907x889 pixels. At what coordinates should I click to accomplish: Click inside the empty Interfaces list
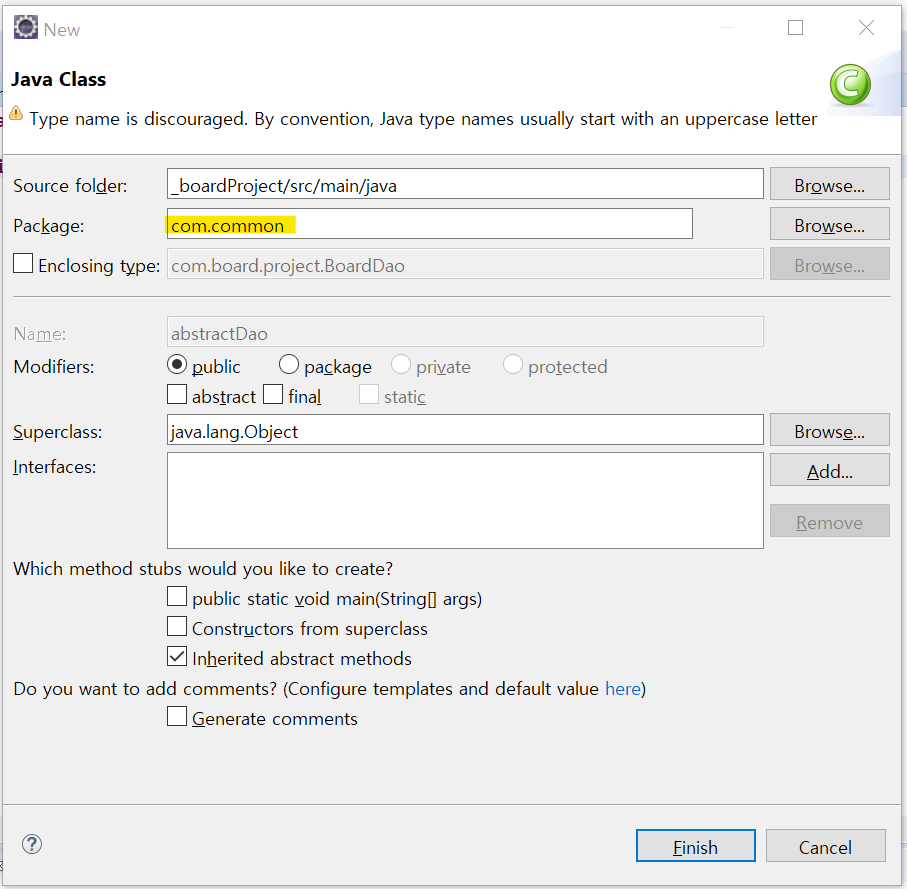pos(465,500)
